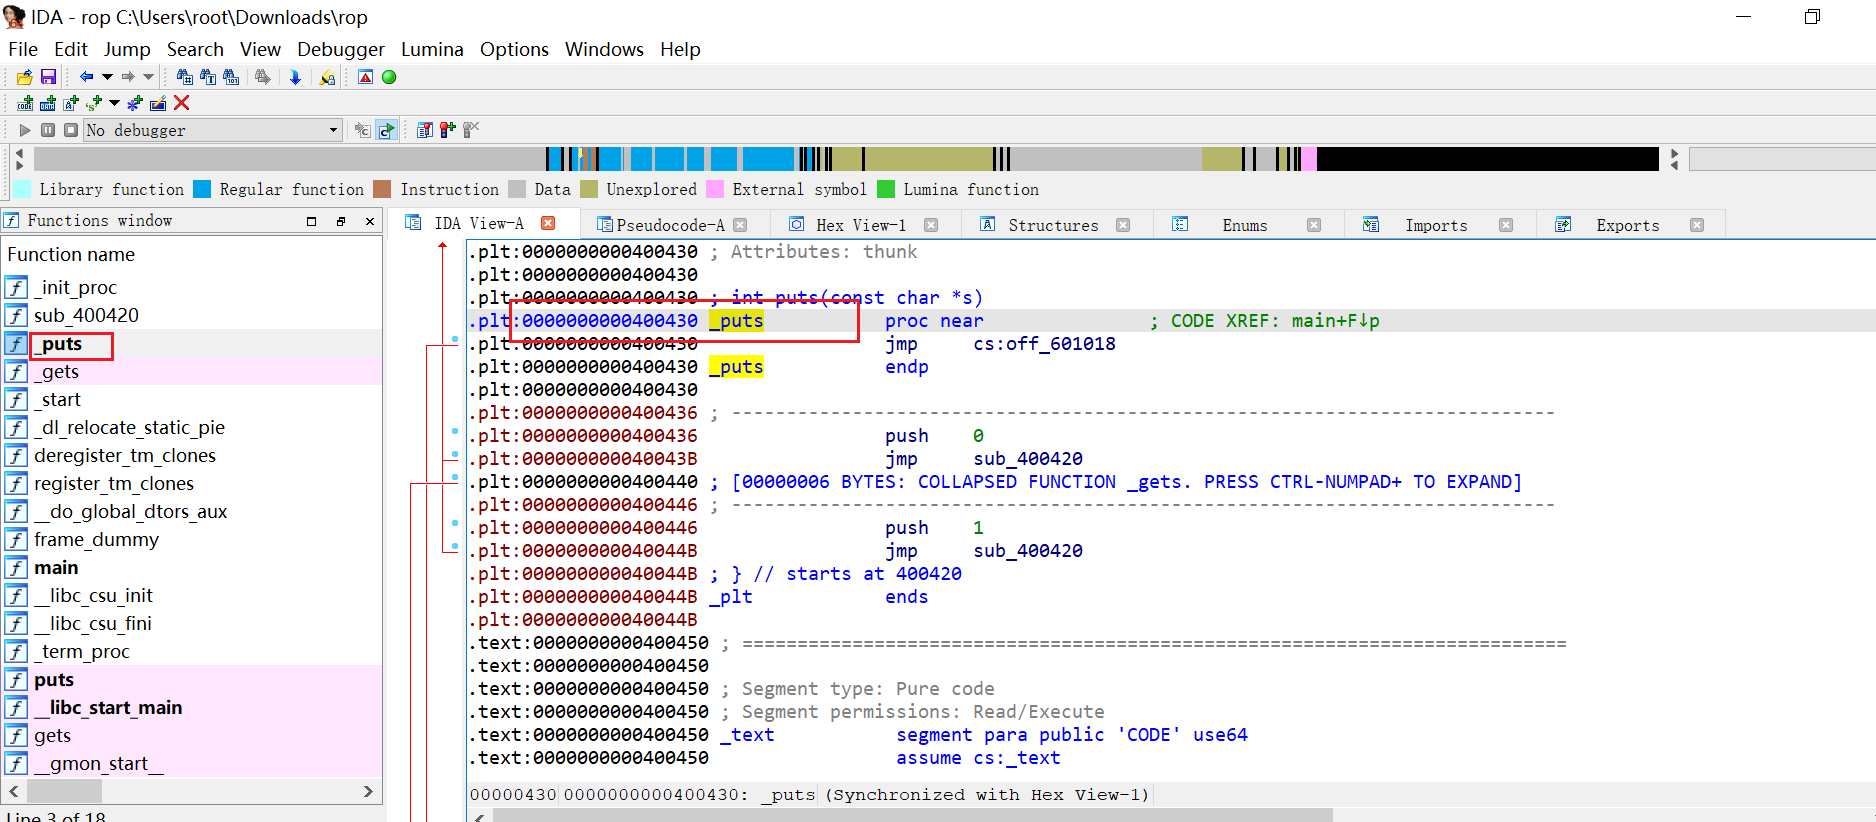Click the red X undefine icon
Screen dimensions: 1876x822
click(x=181, y=103)
